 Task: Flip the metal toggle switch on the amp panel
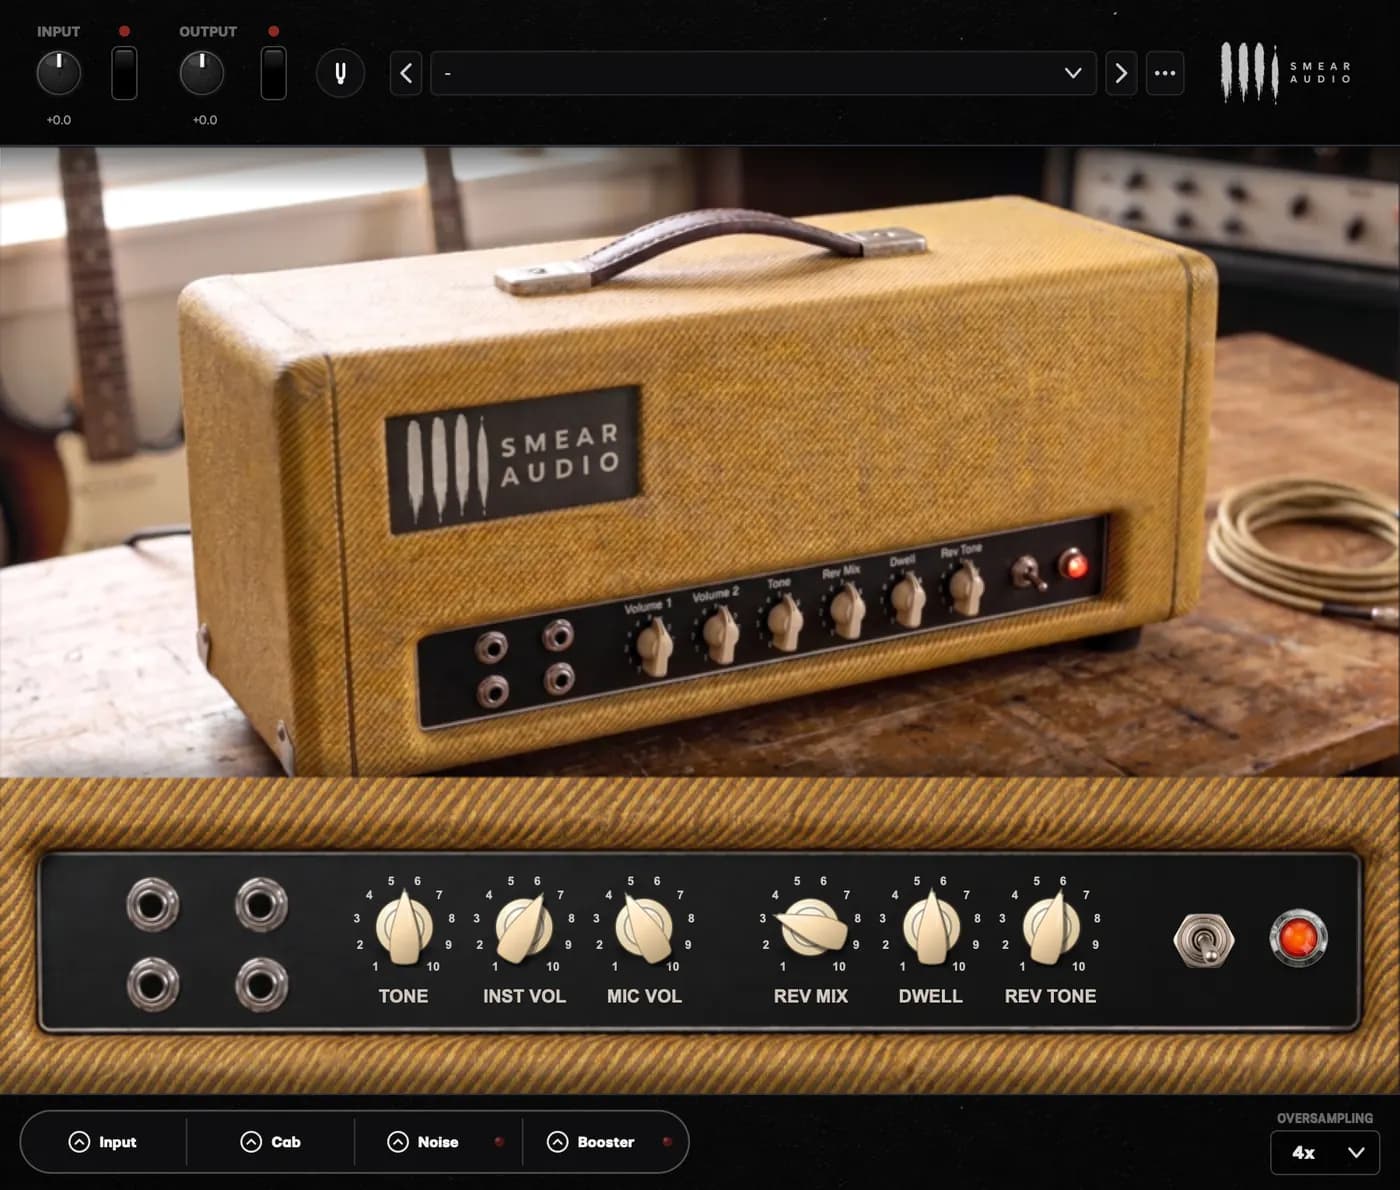point(1204,940)
